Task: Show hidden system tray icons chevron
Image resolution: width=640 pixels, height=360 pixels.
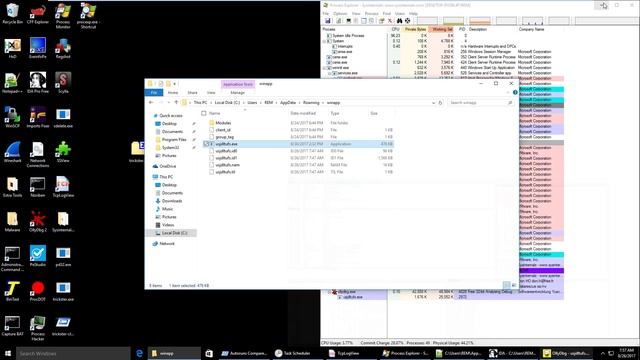Action: click(602, 353)
